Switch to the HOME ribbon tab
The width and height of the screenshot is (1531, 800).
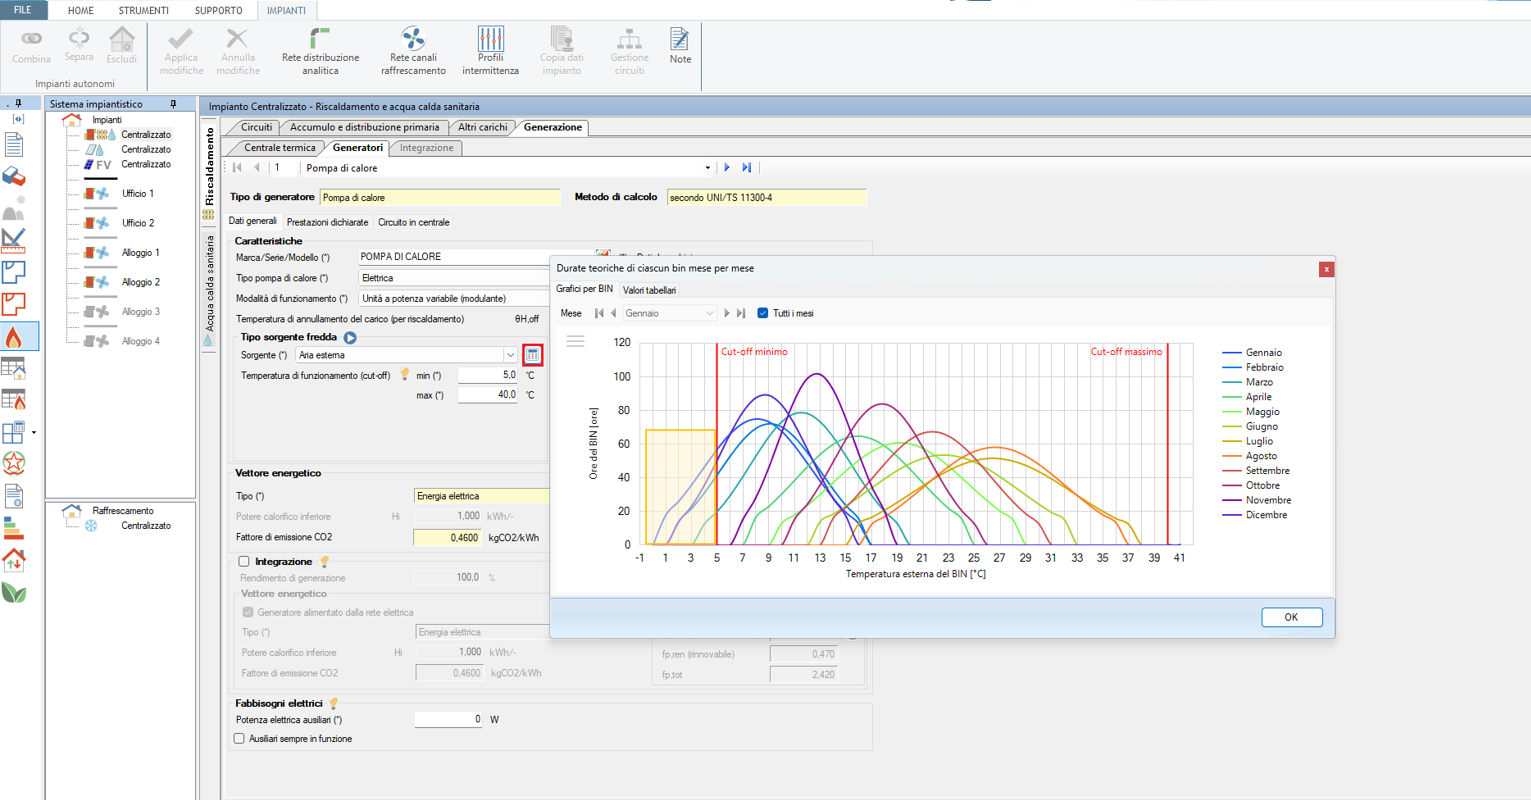pos(80,10)
